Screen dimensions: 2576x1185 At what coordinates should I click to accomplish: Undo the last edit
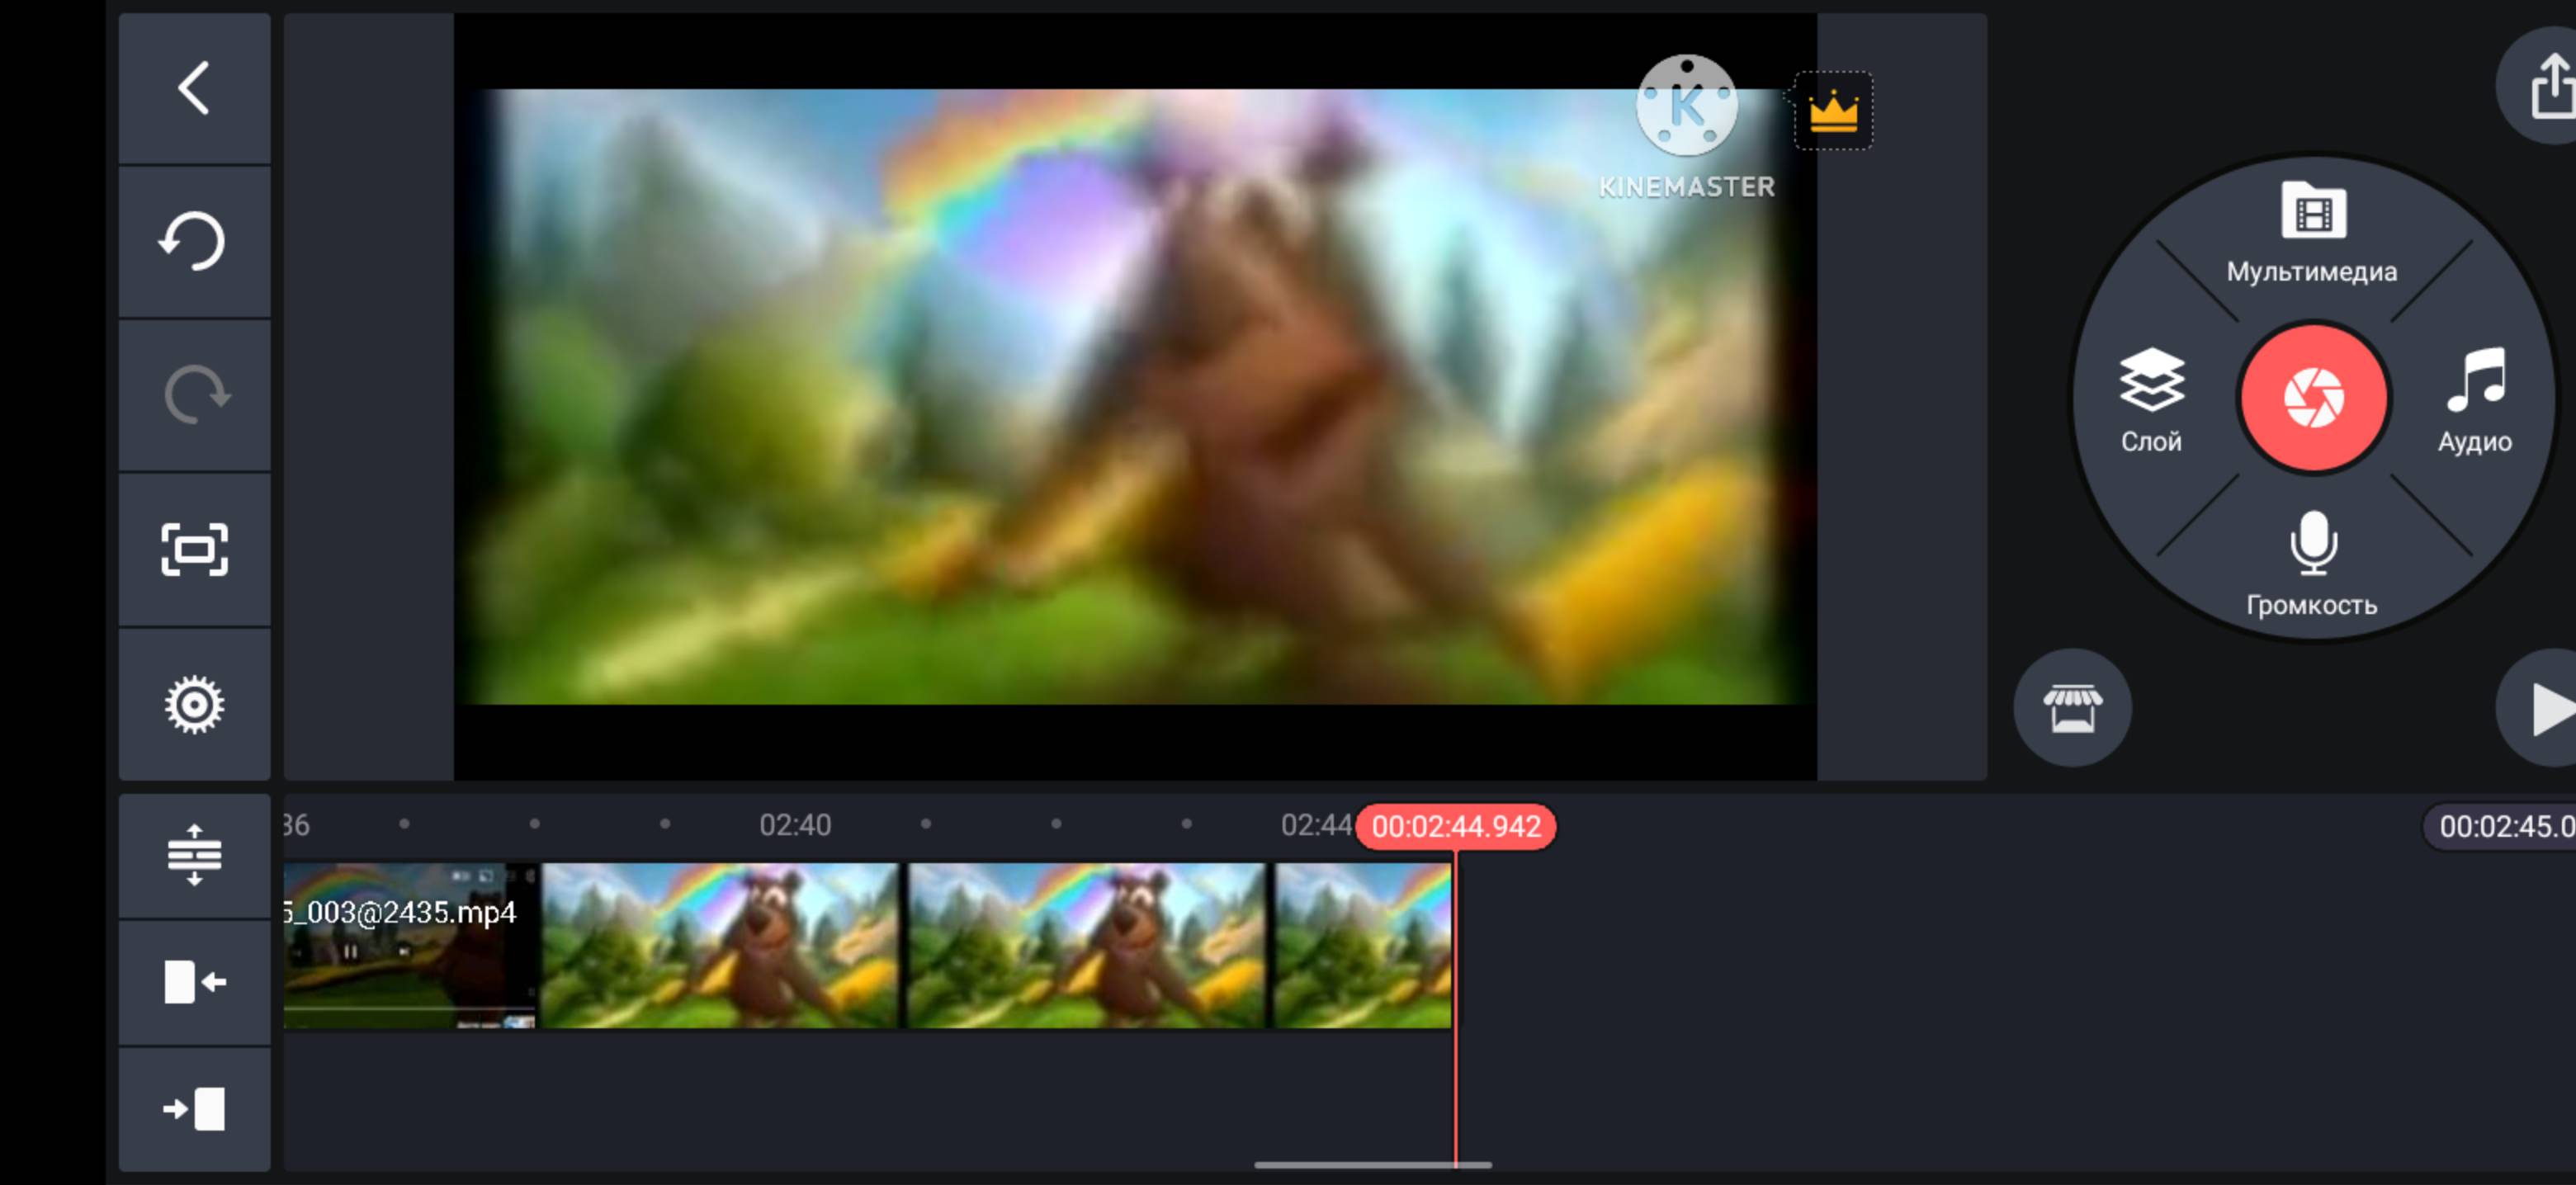tap(194, 242)
